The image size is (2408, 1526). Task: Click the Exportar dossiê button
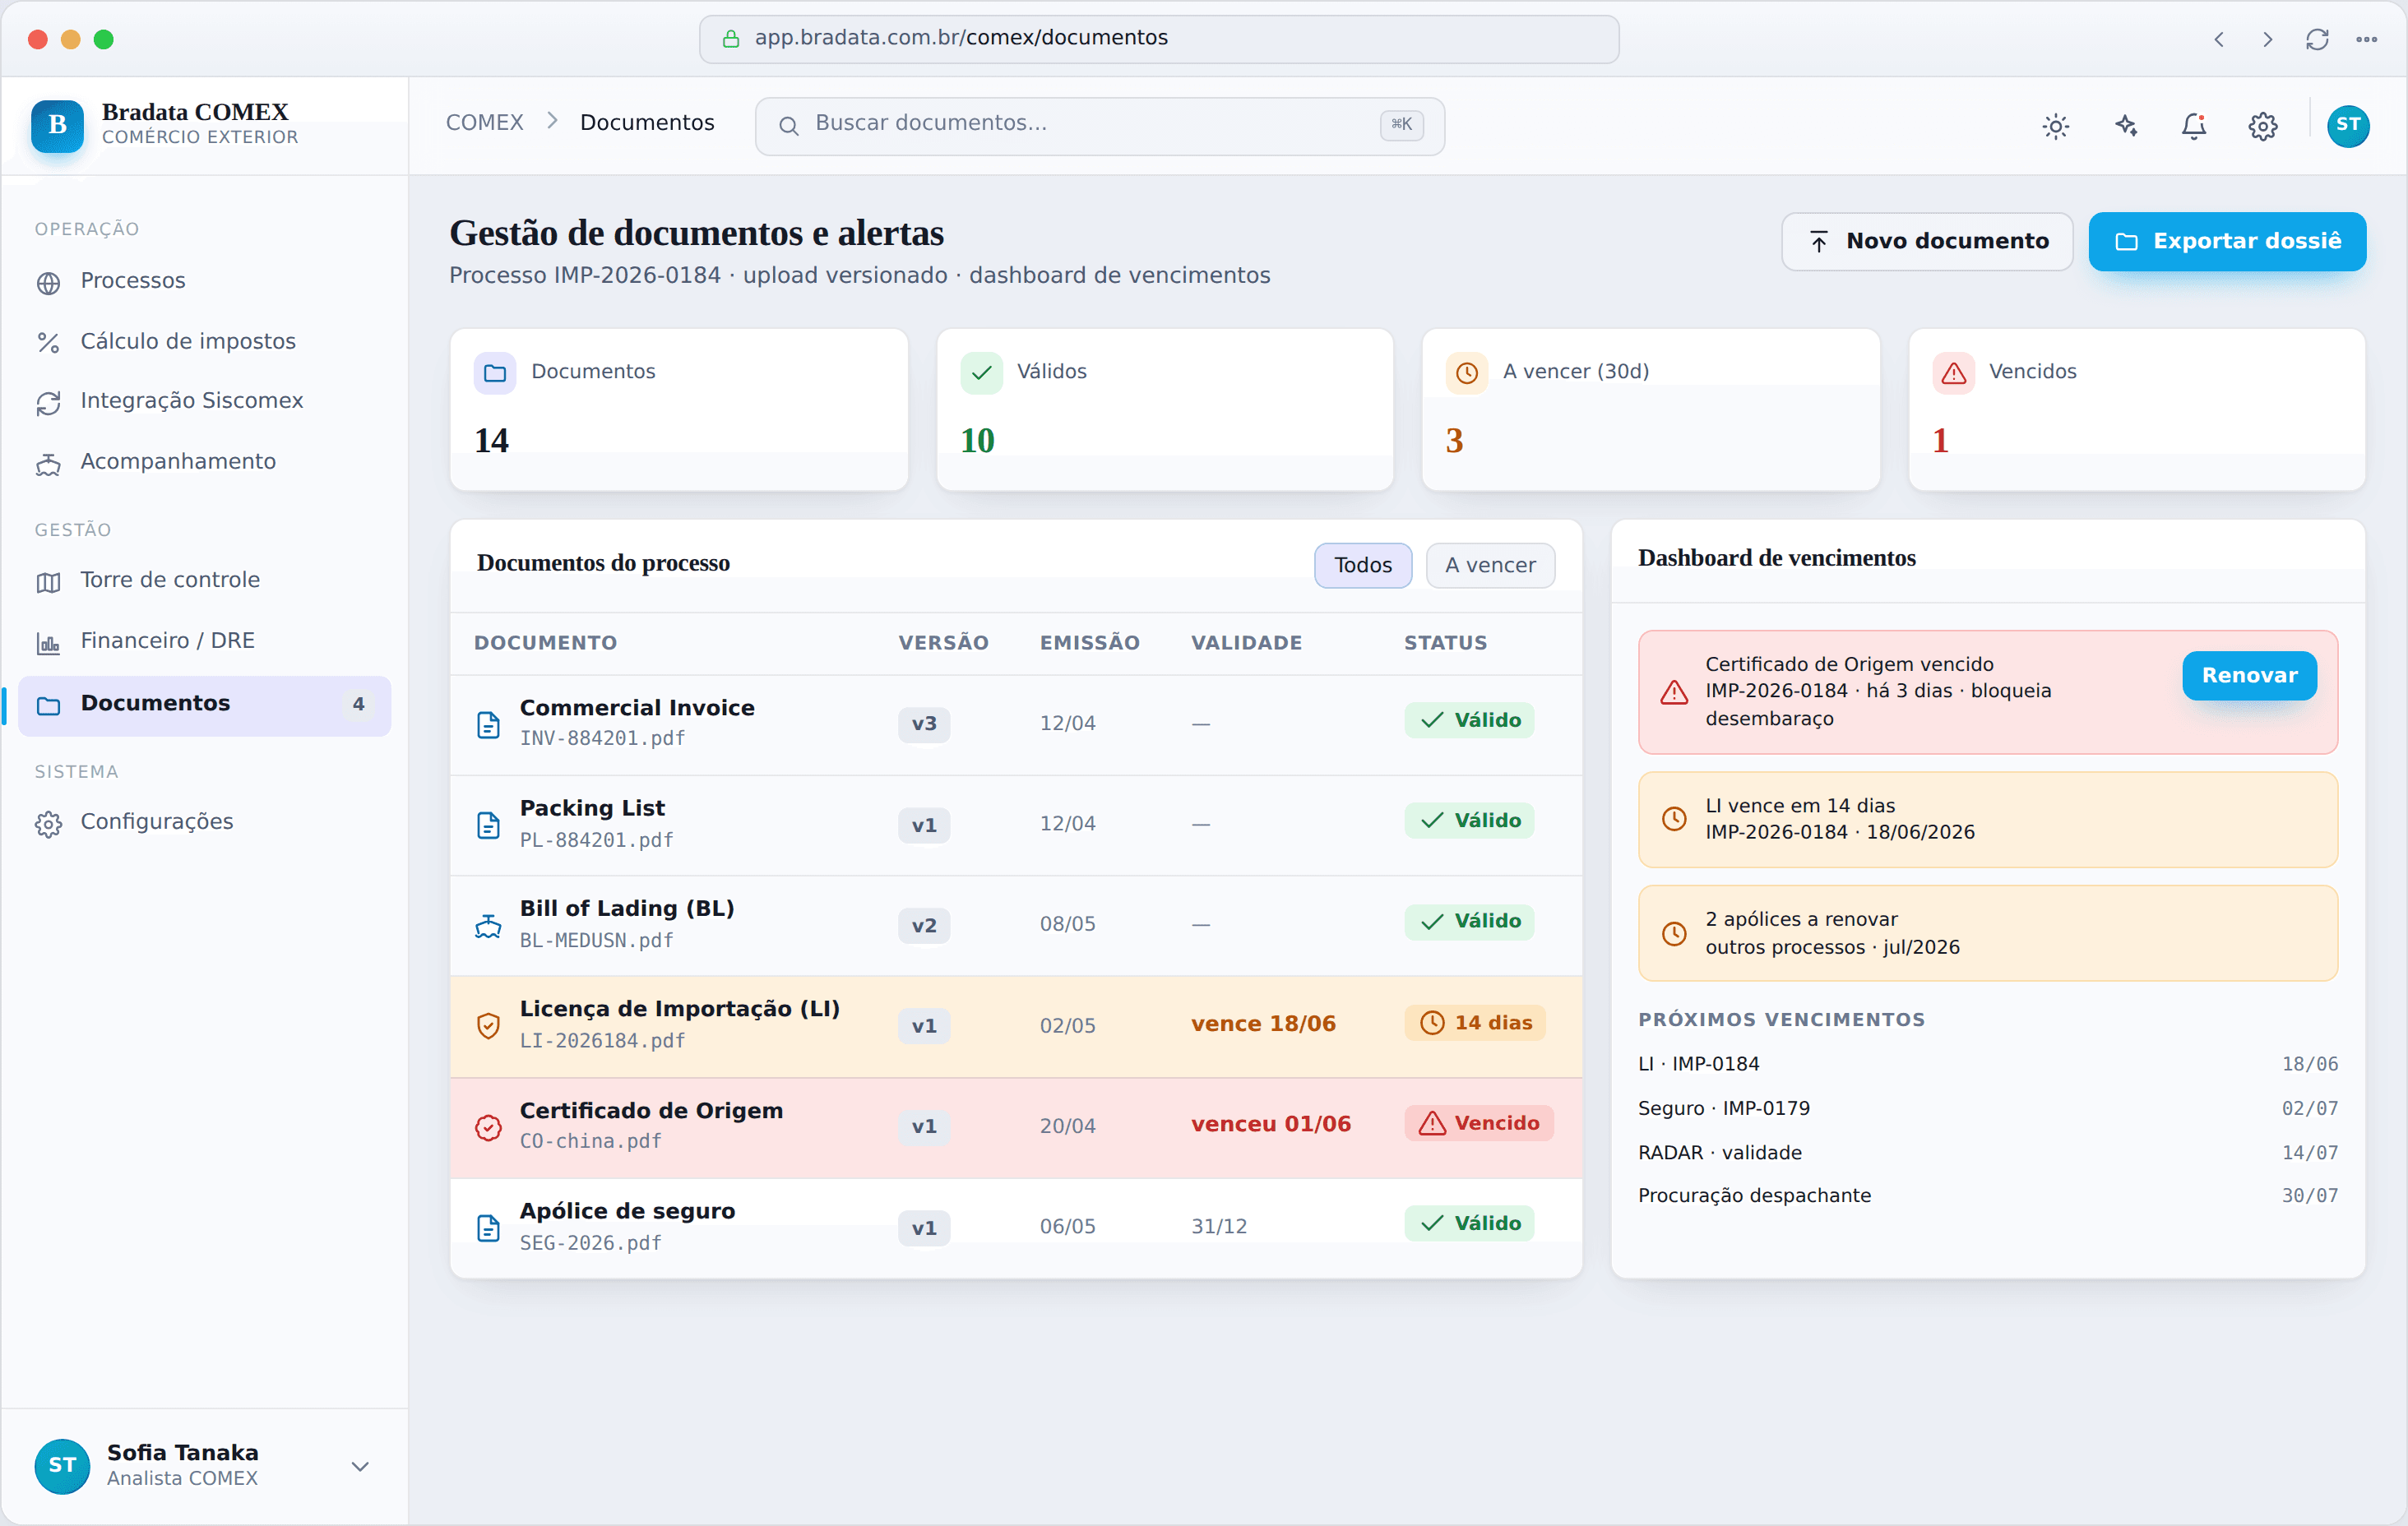(x=2227, y=241)
